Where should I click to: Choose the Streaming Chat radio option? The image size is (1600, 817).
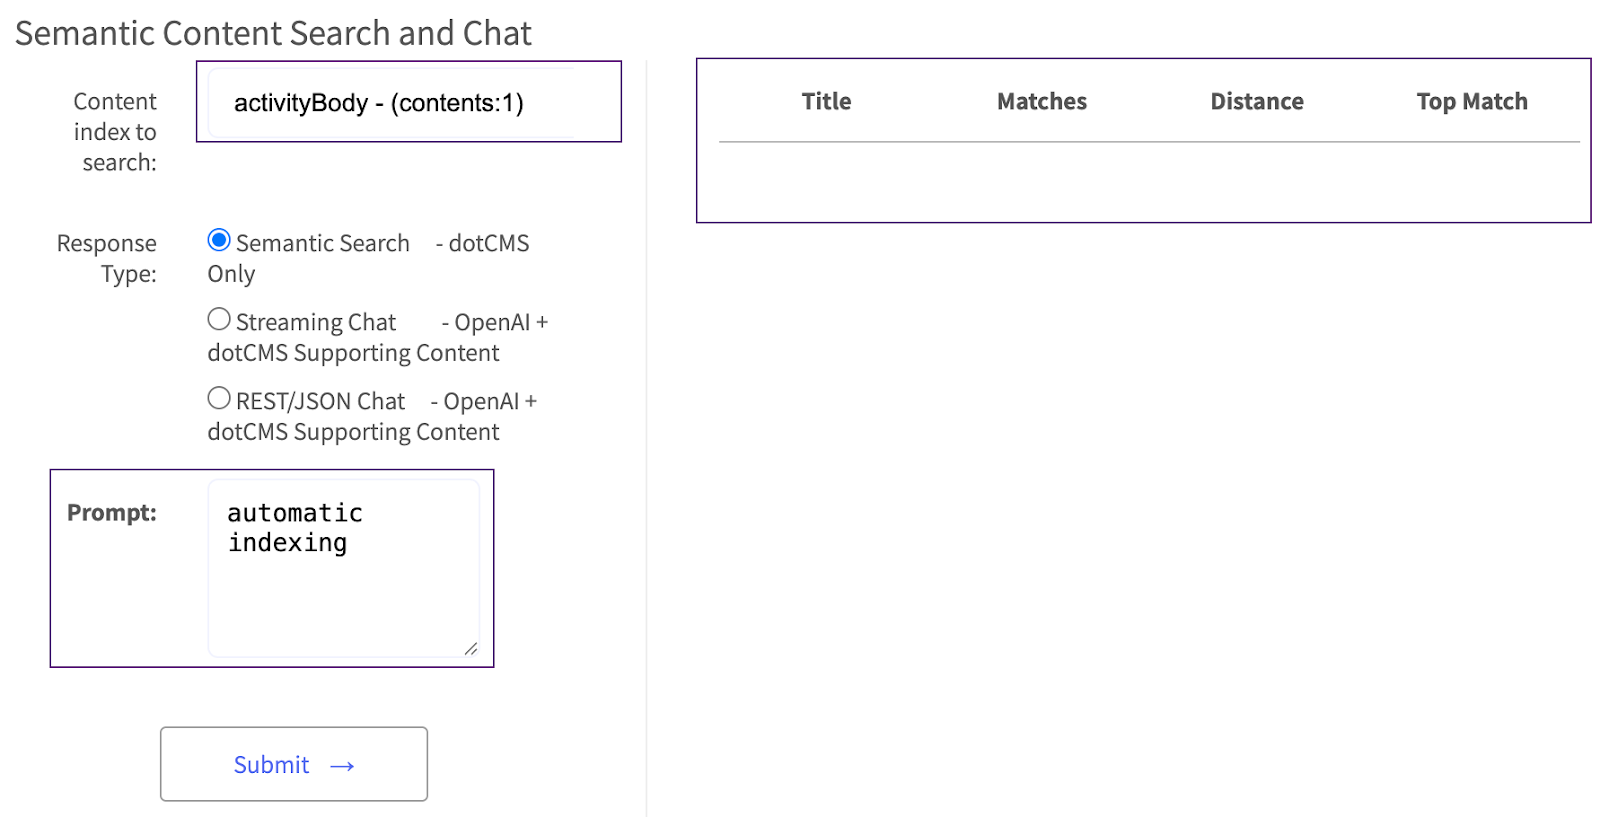point(219,320)
